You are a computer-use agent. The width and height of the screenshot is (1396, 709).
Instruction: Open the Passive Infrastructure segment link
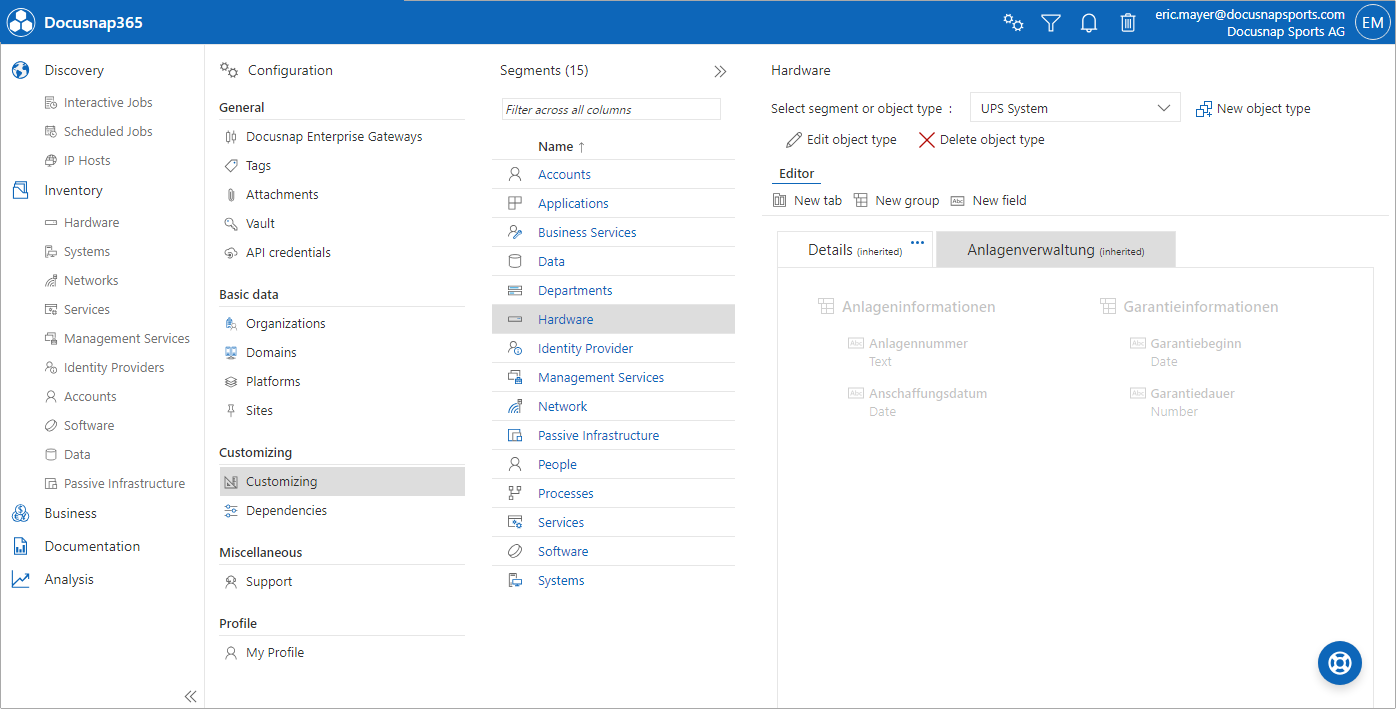[598, 435]
